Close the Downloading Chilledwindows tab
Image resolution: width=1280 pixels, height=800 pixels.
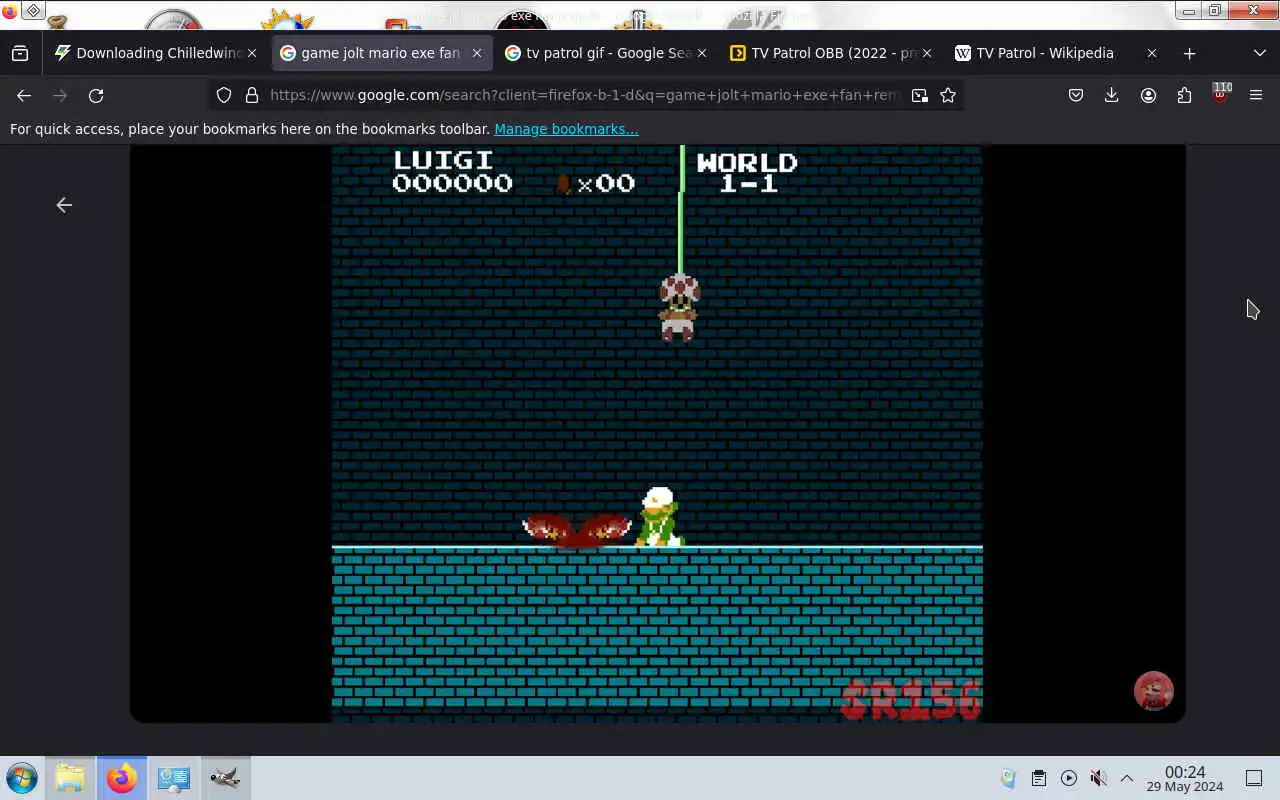[252, 53]
